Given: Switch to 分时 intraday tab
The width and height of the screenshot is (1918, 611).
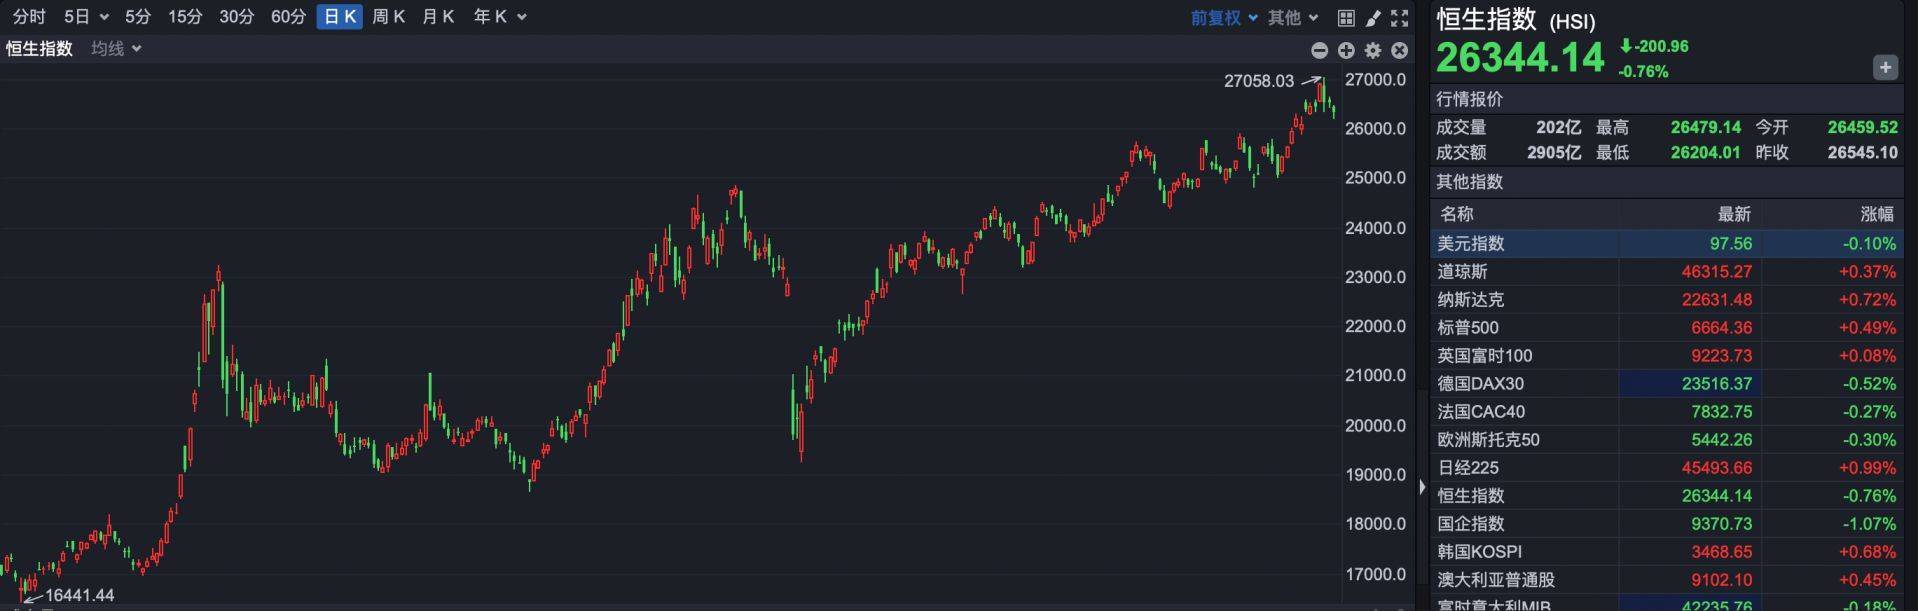Looking at the screenshot, I should [x=29, y=17].
